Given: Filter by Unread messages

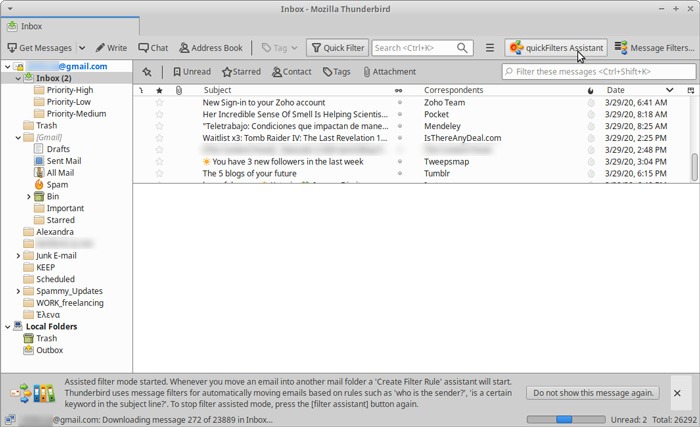Looking at the screenshot, I should (x=192, y=72).
